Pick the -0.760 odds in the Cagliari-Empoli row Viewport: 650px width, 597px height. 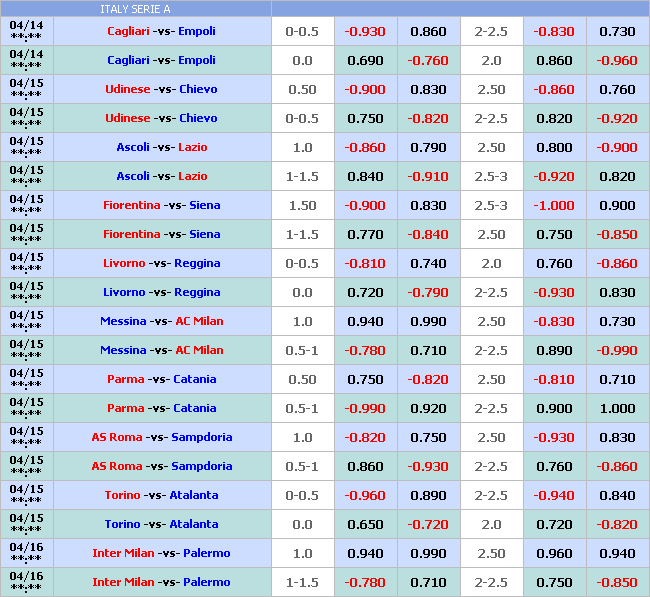(428, 60)
